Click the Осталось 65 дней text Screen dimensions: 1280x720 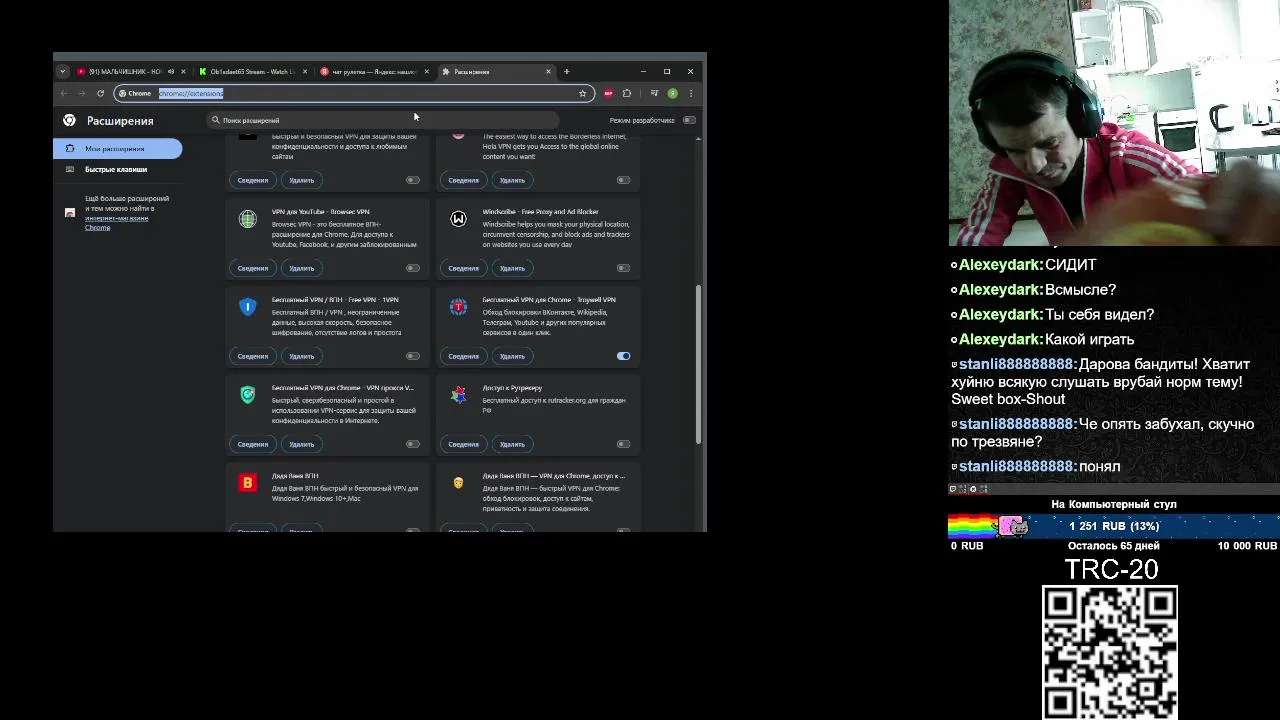click(1113, 546)
